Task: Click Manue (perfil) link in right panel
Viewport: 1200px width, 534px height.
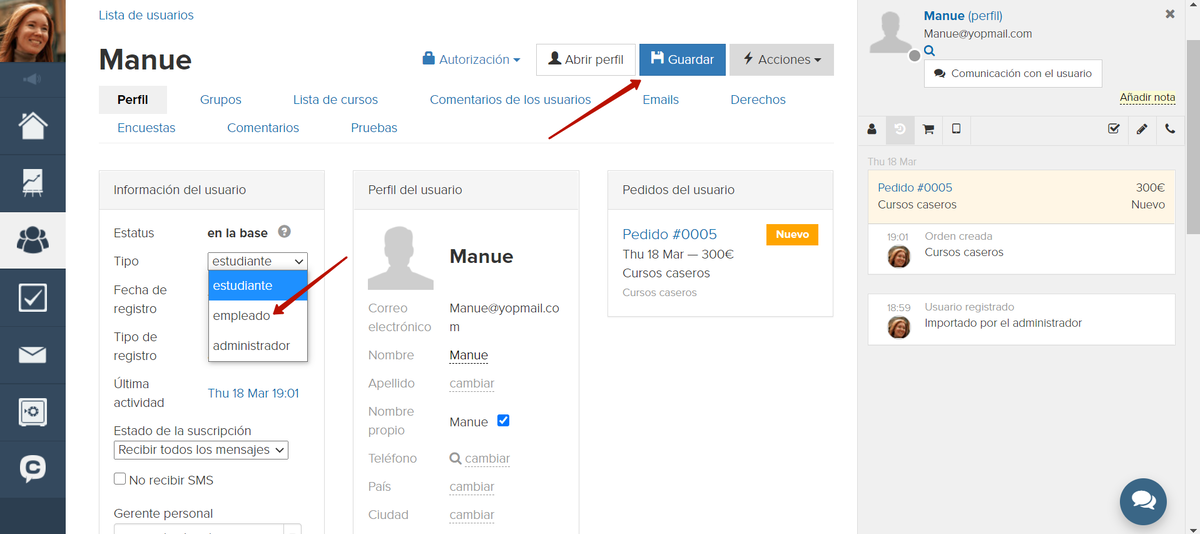Action: tap(963, 16)
